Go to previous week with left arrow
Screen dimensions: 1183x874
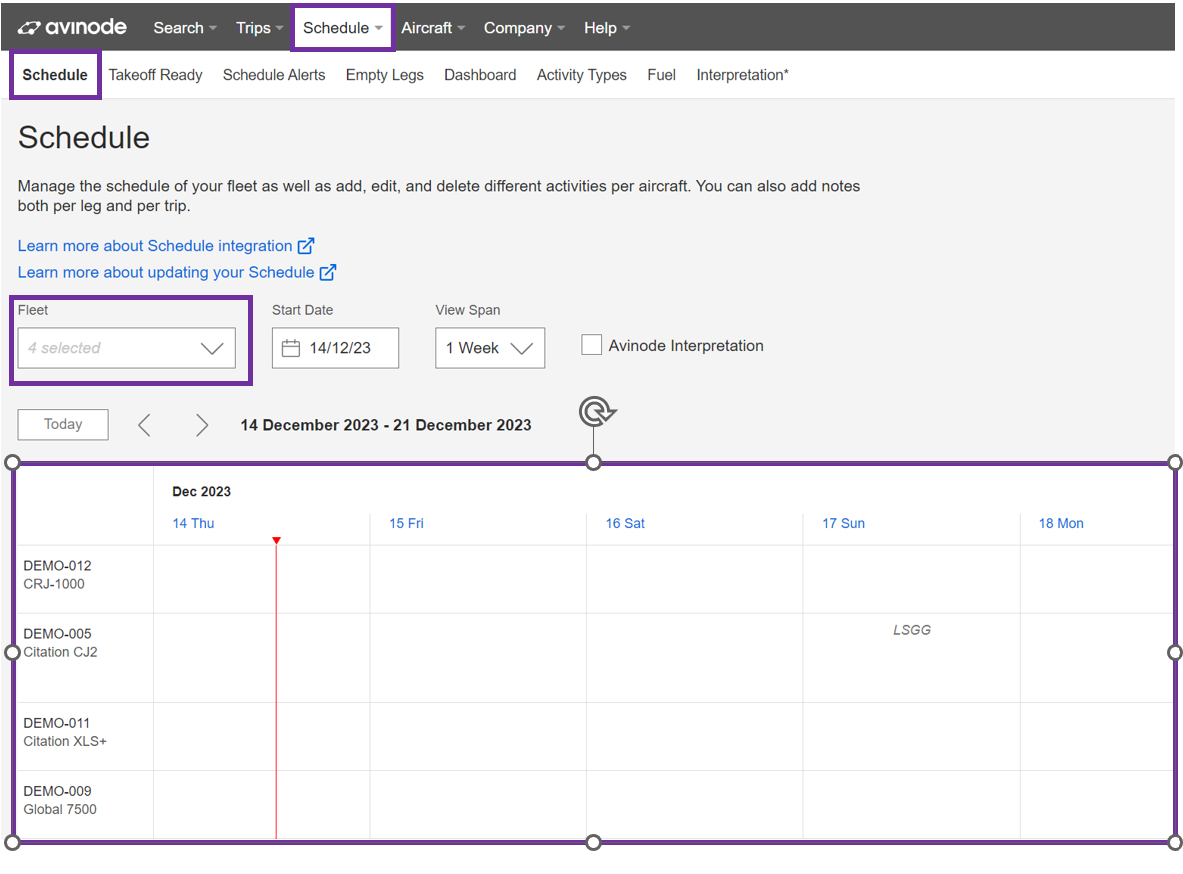(x=145, y=425)
